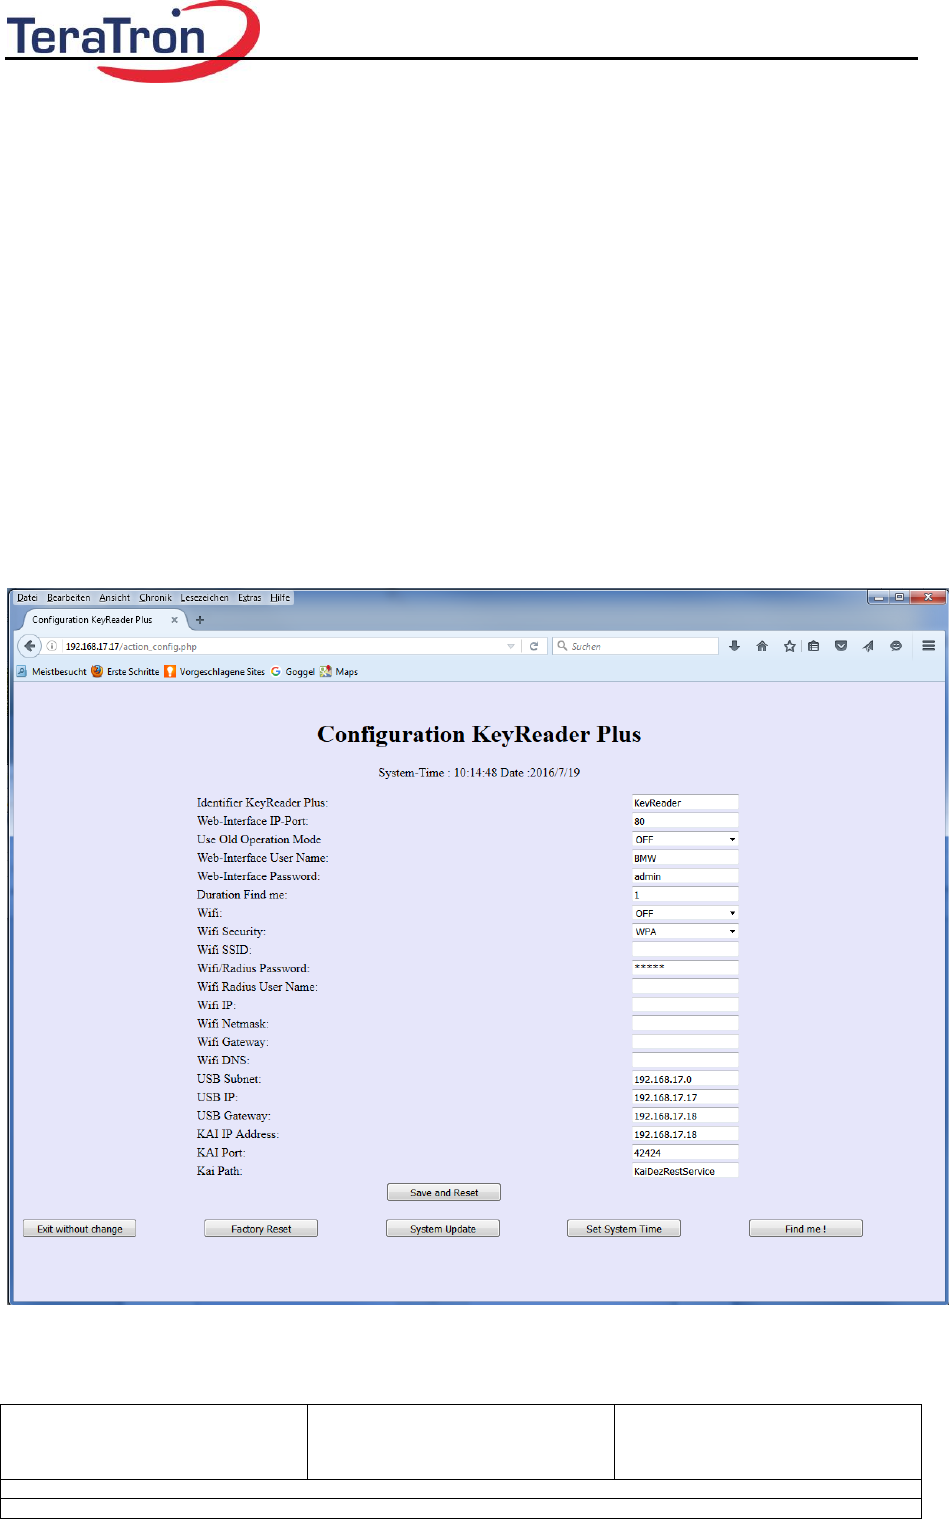Open Meistbesucht bookmark
Viewport: 949px width, 1519px height.
pyautogui.click(x=51, y=672)
